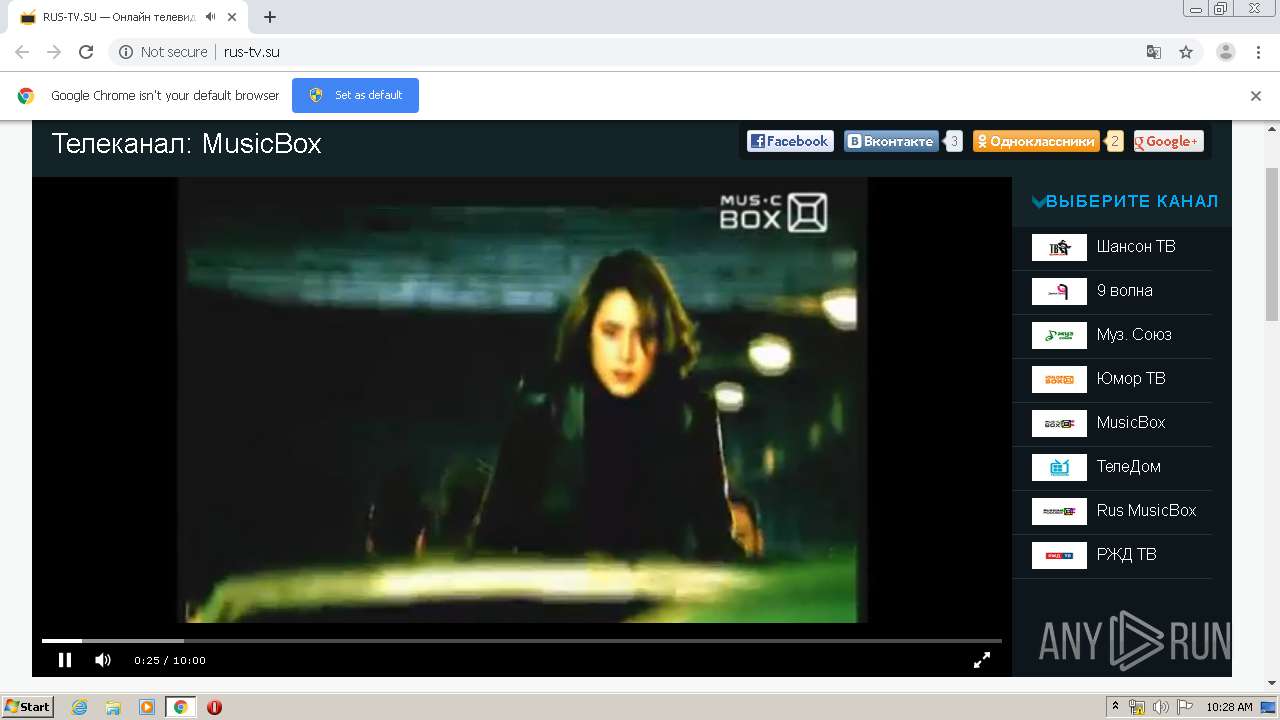Select the РЖД ТВ channel logo
The height and width of the screenshot is (720, 1280).
(x=1059, y=555)
